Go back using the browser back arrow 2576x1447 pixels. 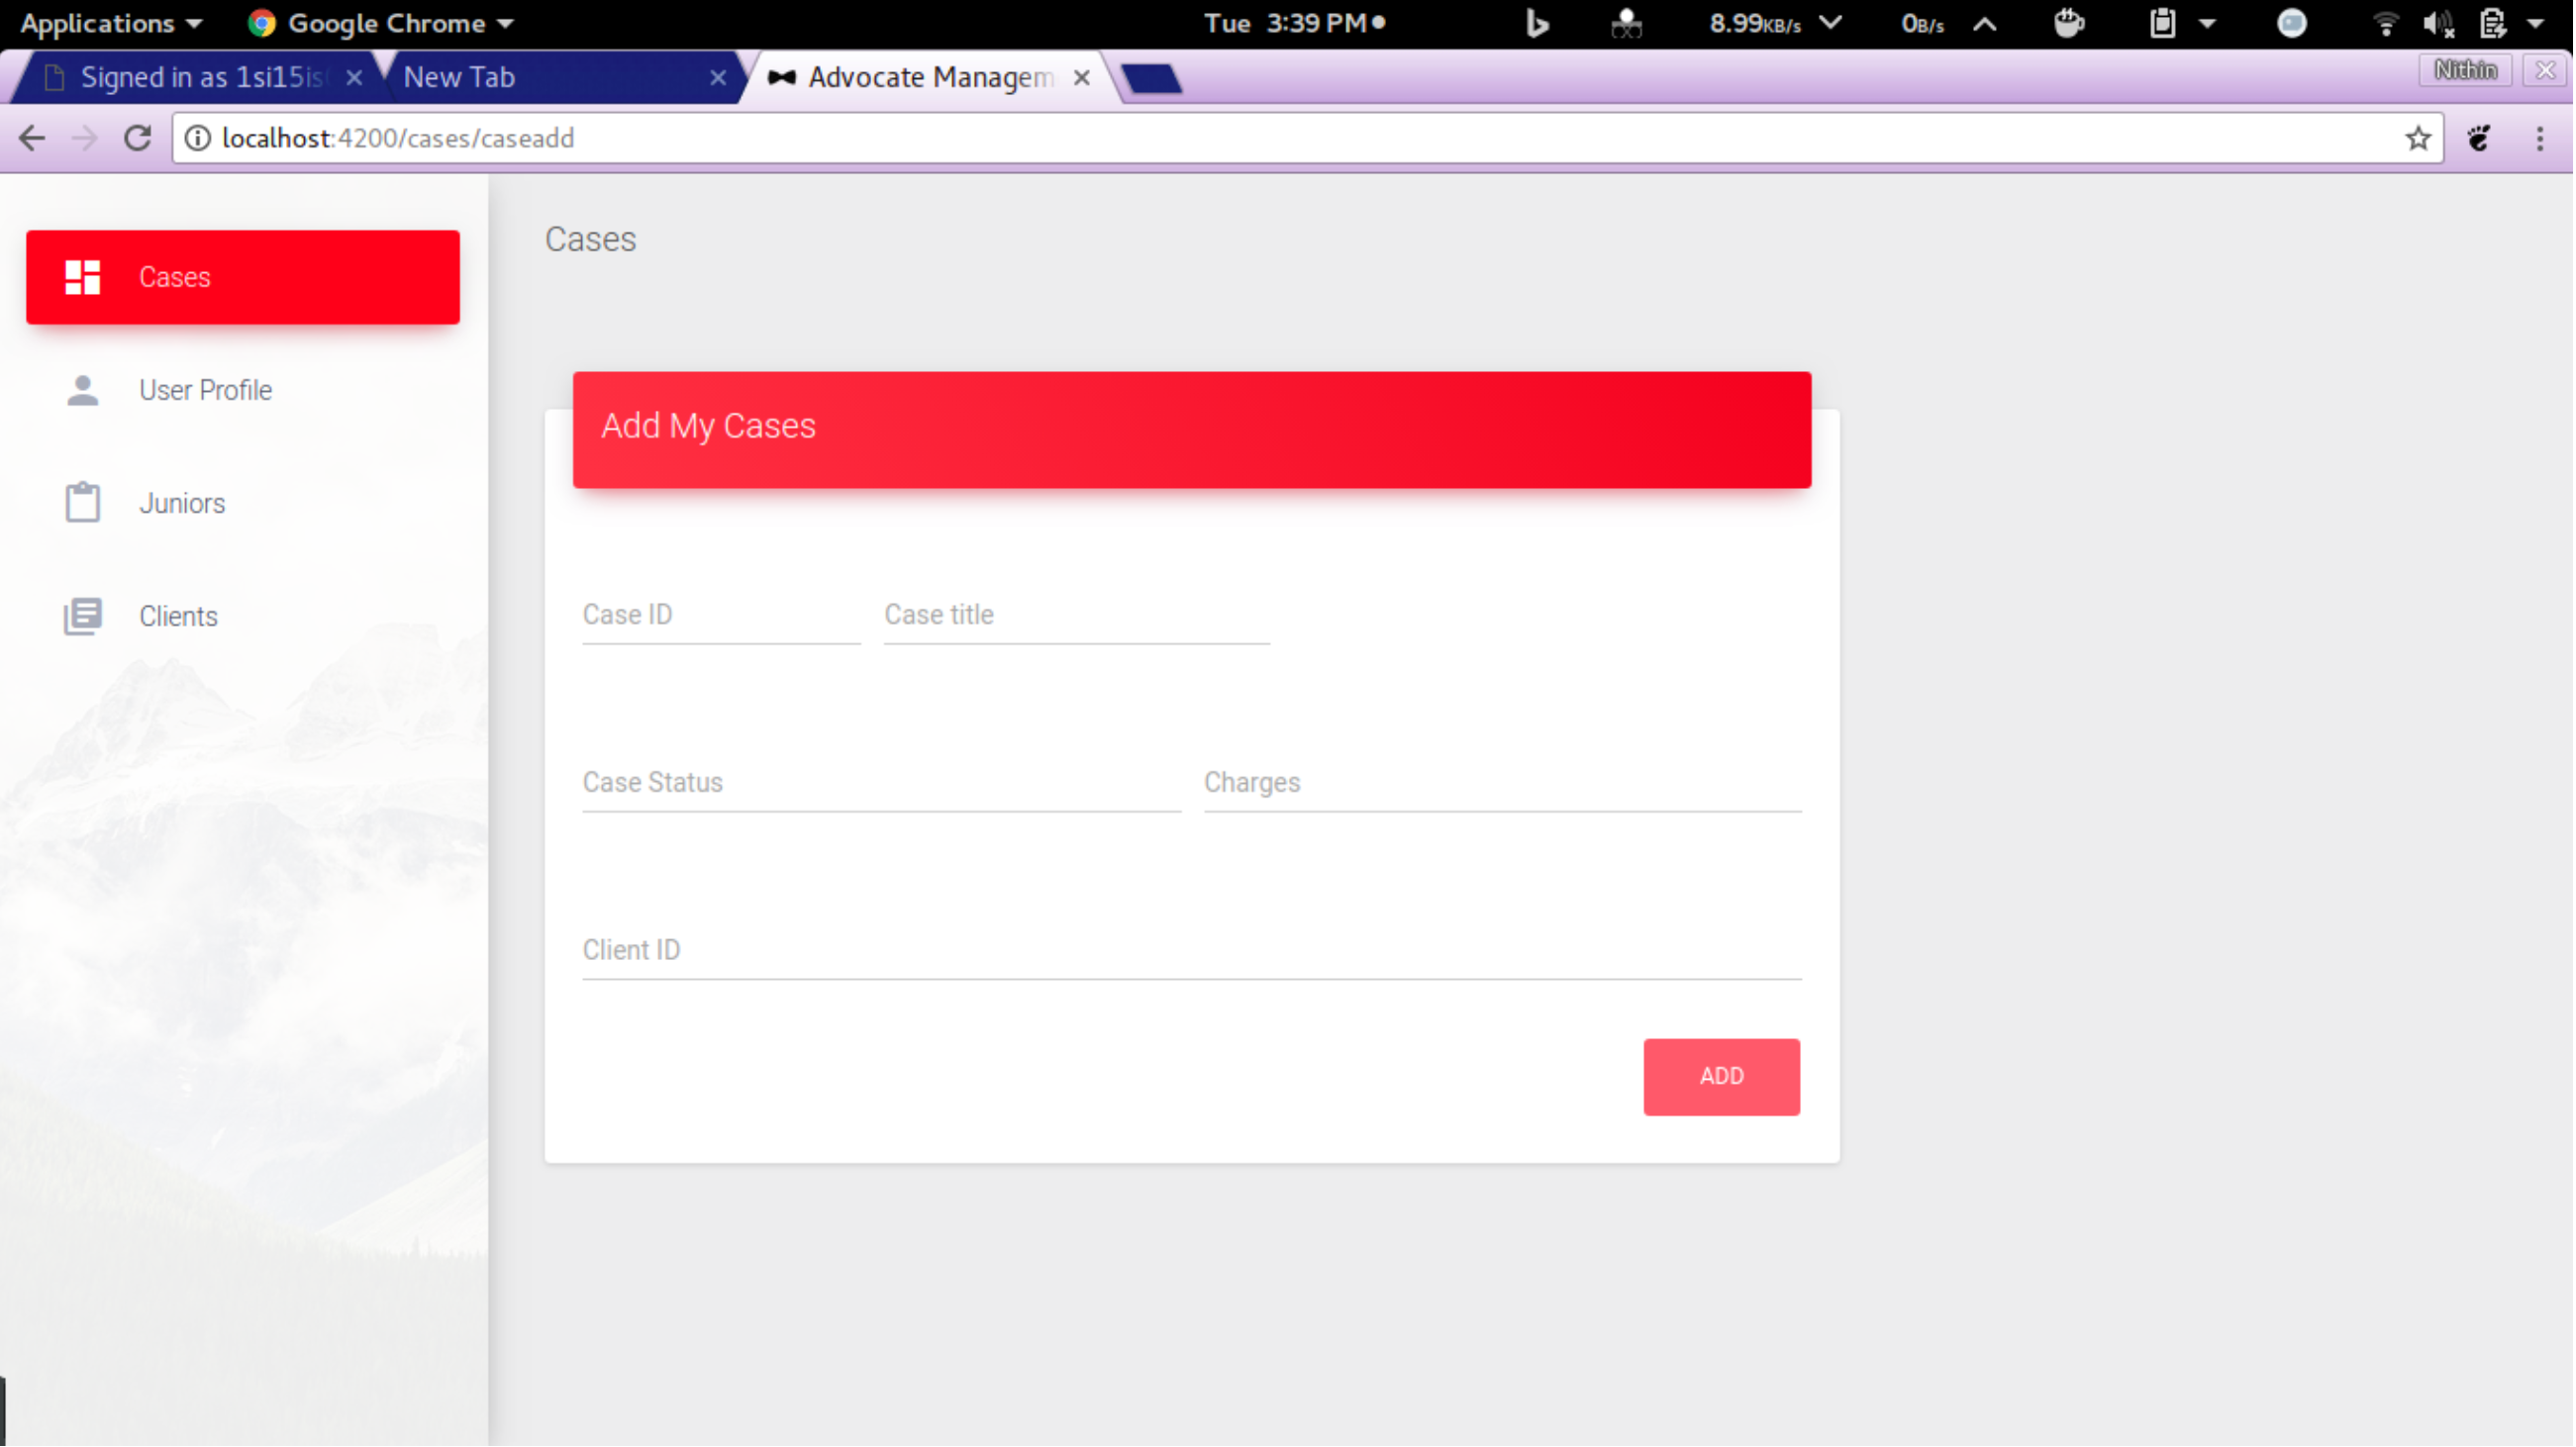click(x=32, y=138)
